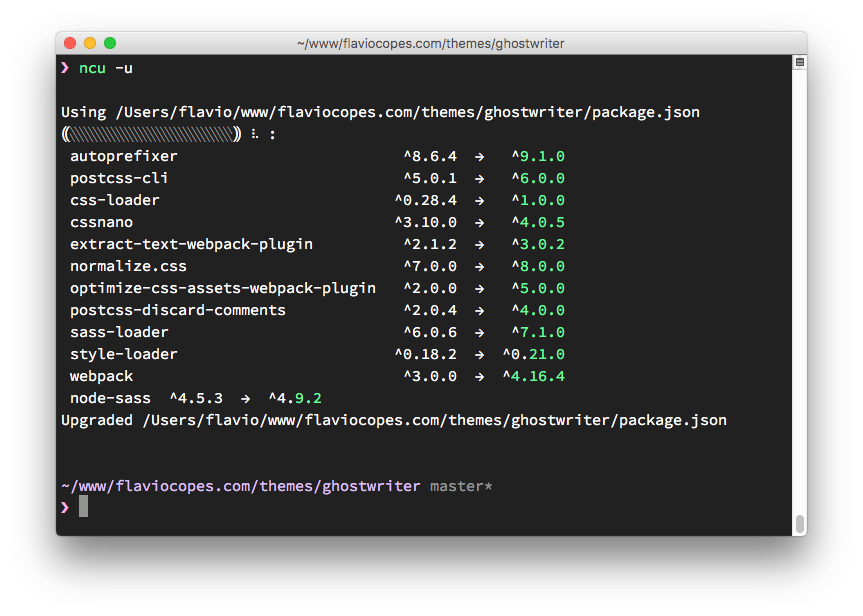Click the style-loader old version ^0.18.2
The width and height of the screenshot is (863, 616).
[x=426, y=355]
